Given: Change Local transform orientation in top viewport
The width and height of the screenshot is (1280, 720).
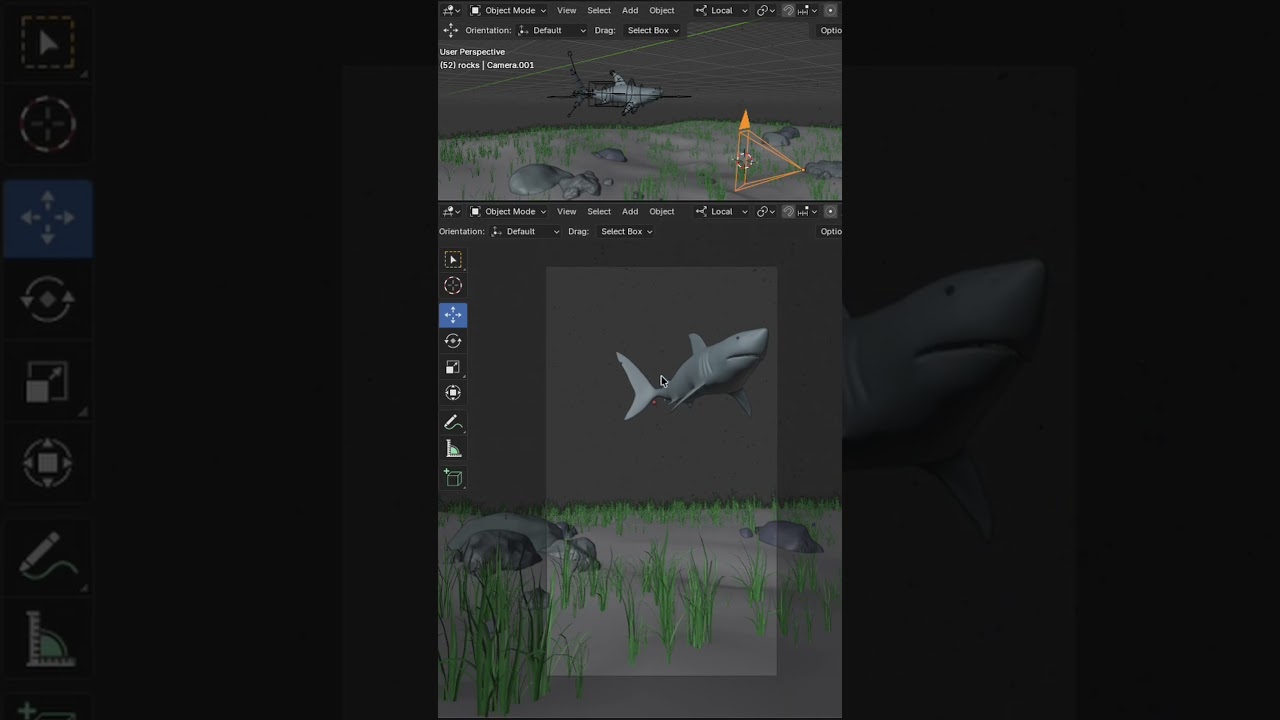Looking at the screenshot, I should (721, 10).
